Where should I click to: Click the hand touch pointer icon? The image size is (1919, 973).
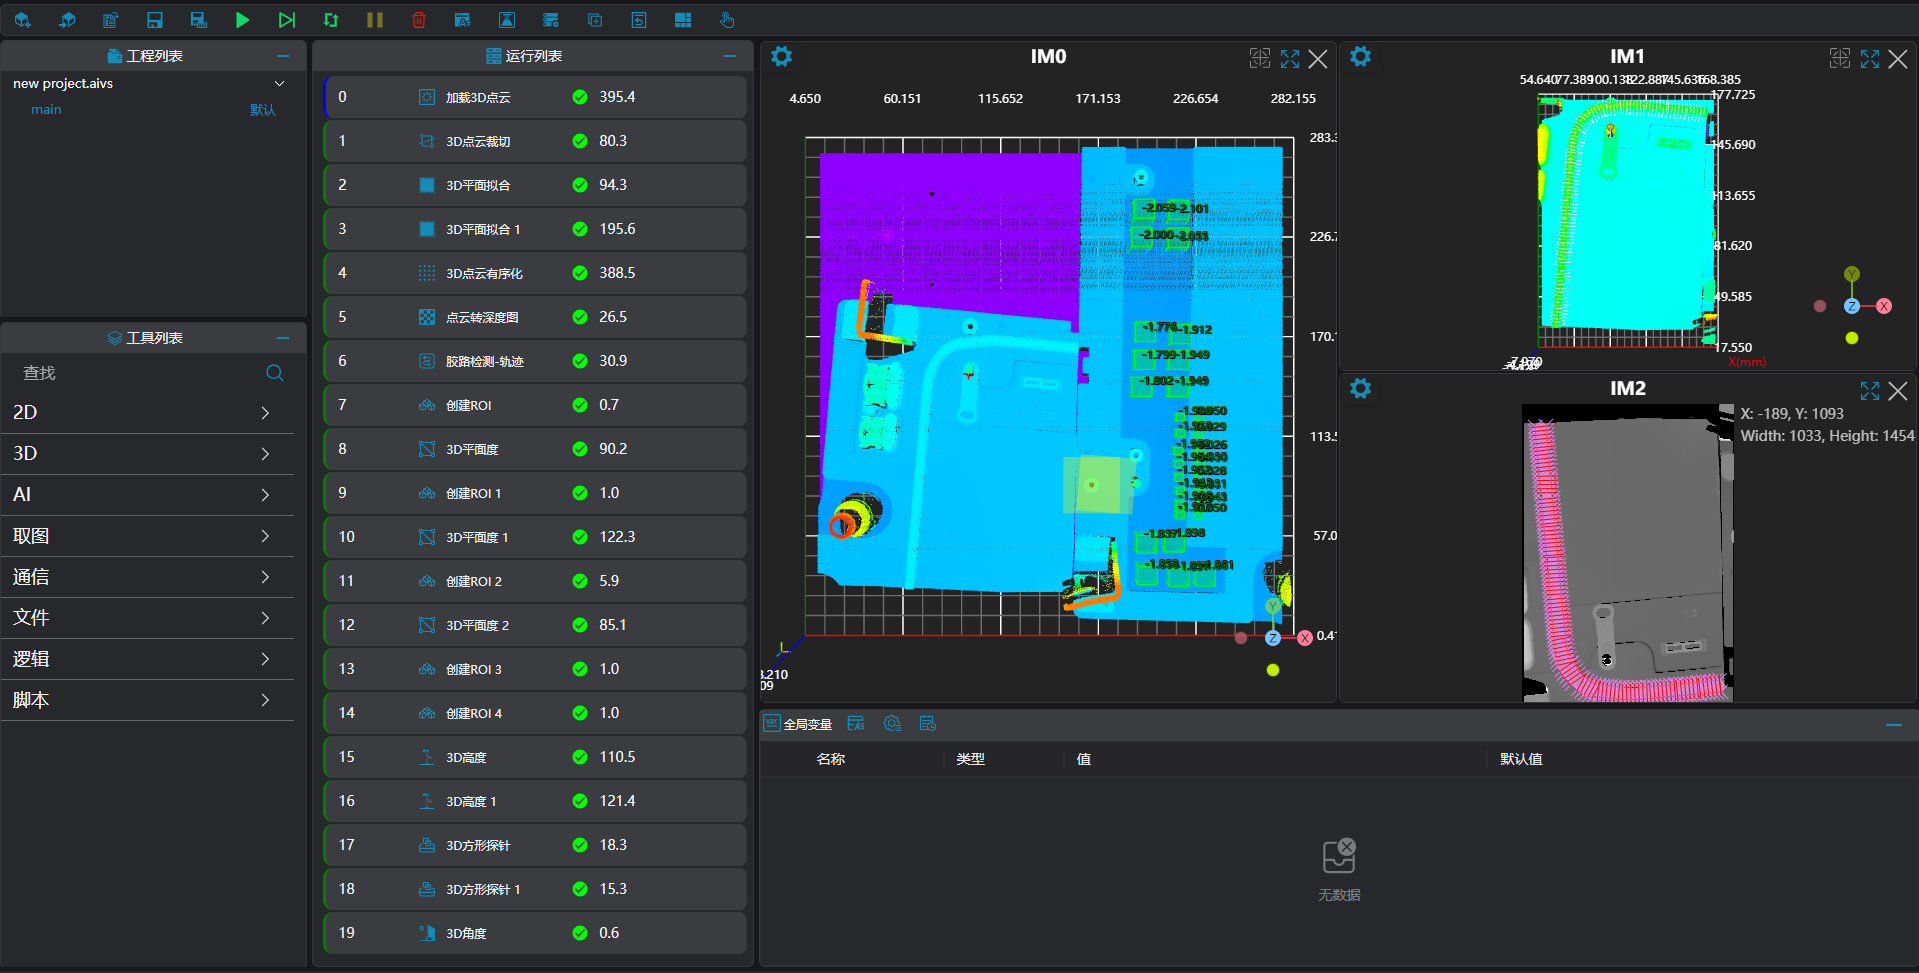pyautogui.click(x=727, y=20)
